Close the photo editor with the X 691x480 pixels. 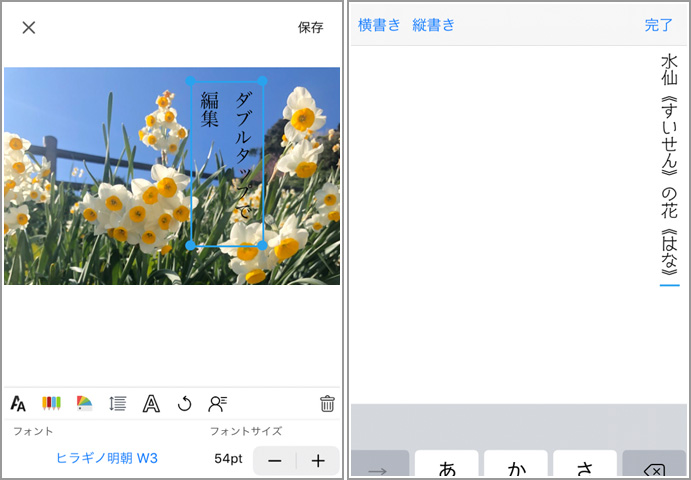[x=29, y=27]
